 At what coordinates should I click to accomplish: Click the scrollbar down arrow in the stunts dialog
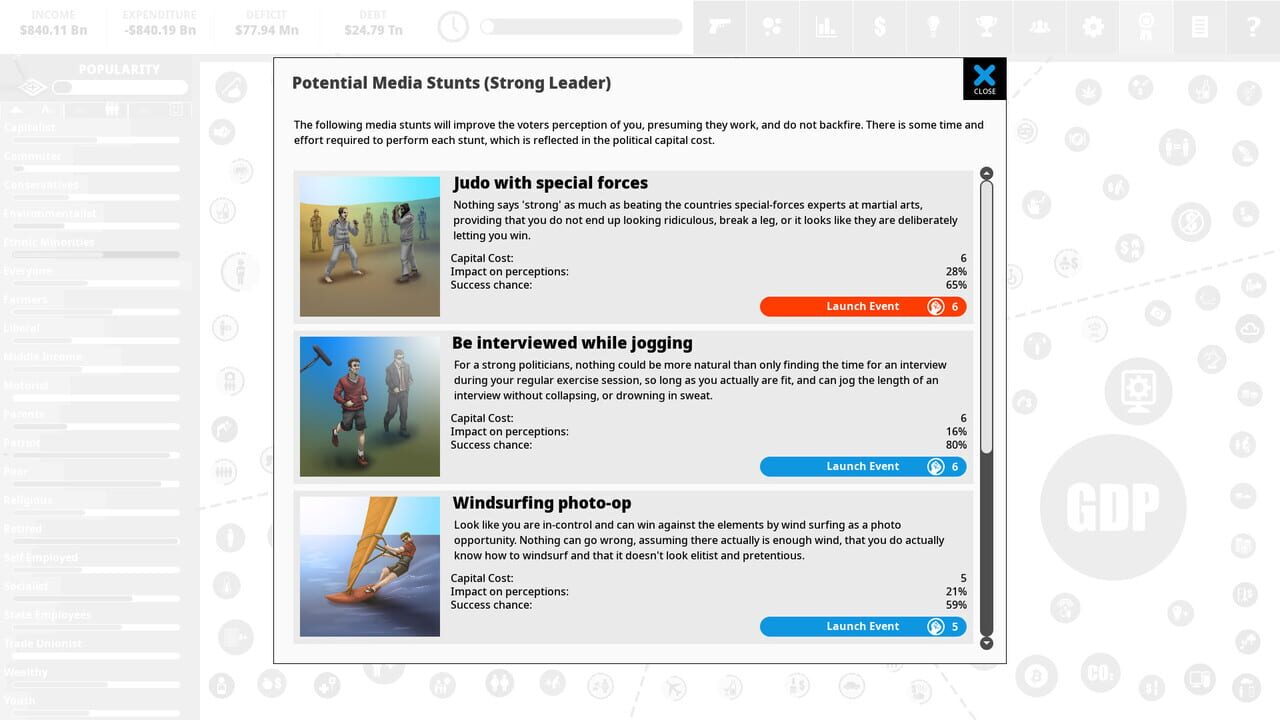987,643
